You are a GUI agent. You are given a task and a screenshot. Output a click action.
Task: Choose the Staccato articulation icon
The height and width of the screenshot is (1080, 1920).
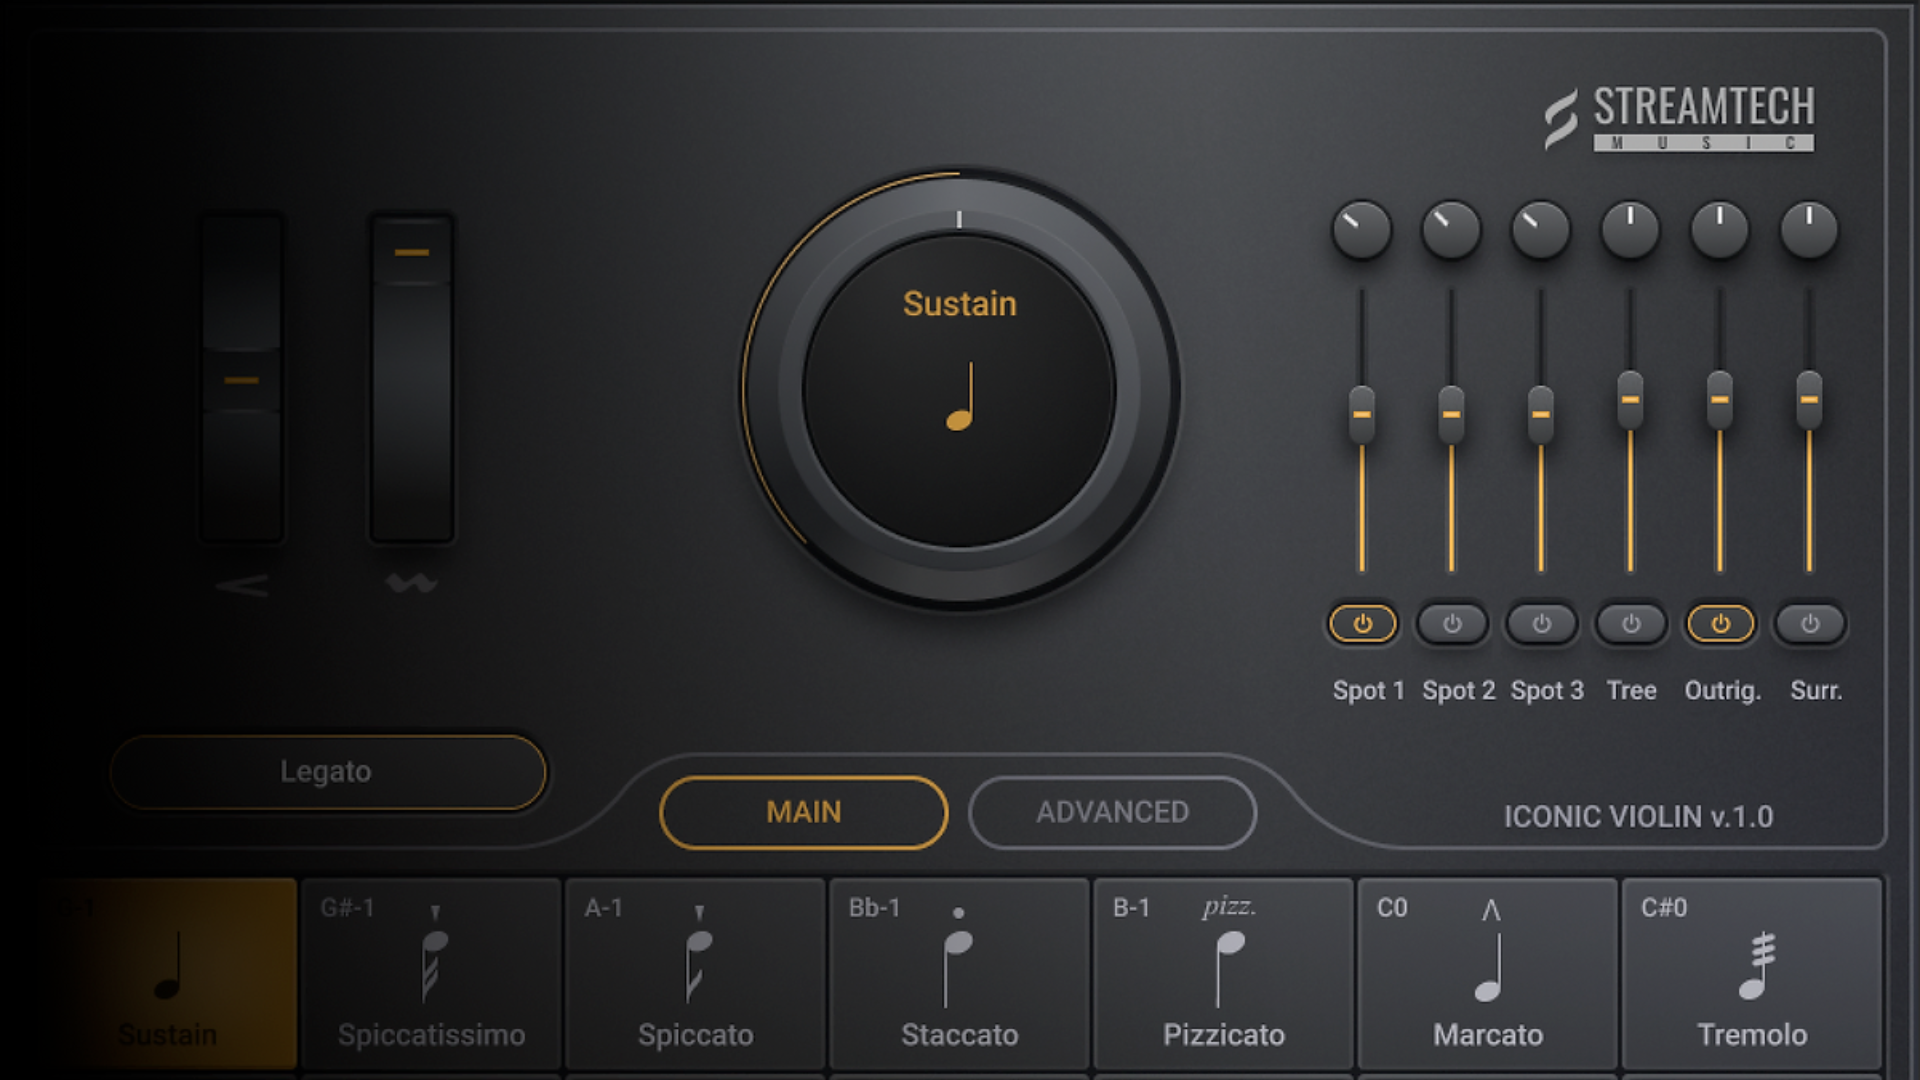[958, 960]
